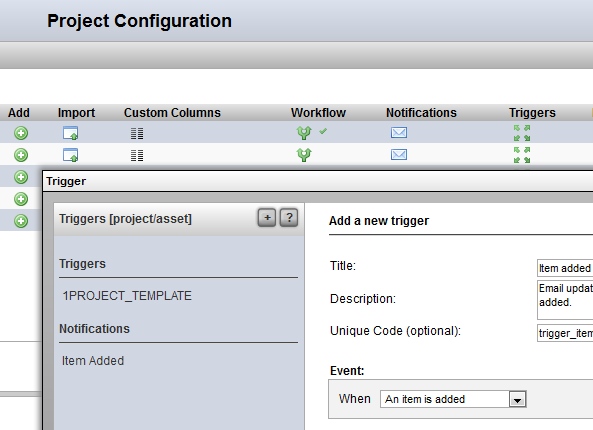593x430 pixels.
Task: Click the plus button in Triggers panel
Action: pos(267,217)
